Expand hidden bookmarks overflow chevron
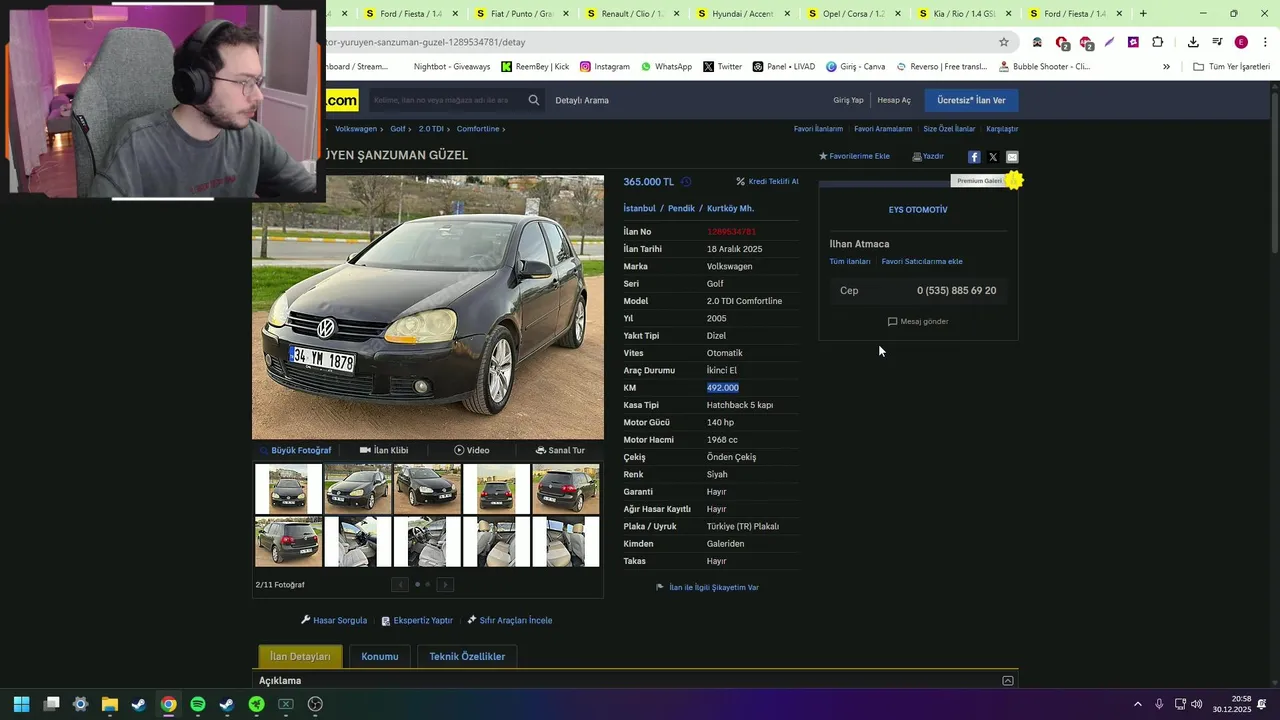The image size is (1280, 720). pyautogui.click(x=1166, y=67)
